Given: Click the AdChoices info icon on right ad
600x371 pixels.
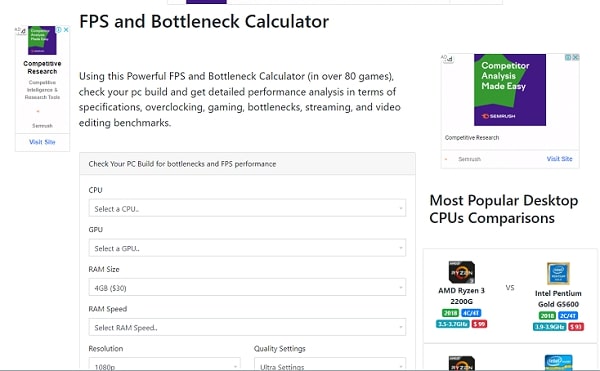Looking at the screenshot, I should click(x=568, y=57).
